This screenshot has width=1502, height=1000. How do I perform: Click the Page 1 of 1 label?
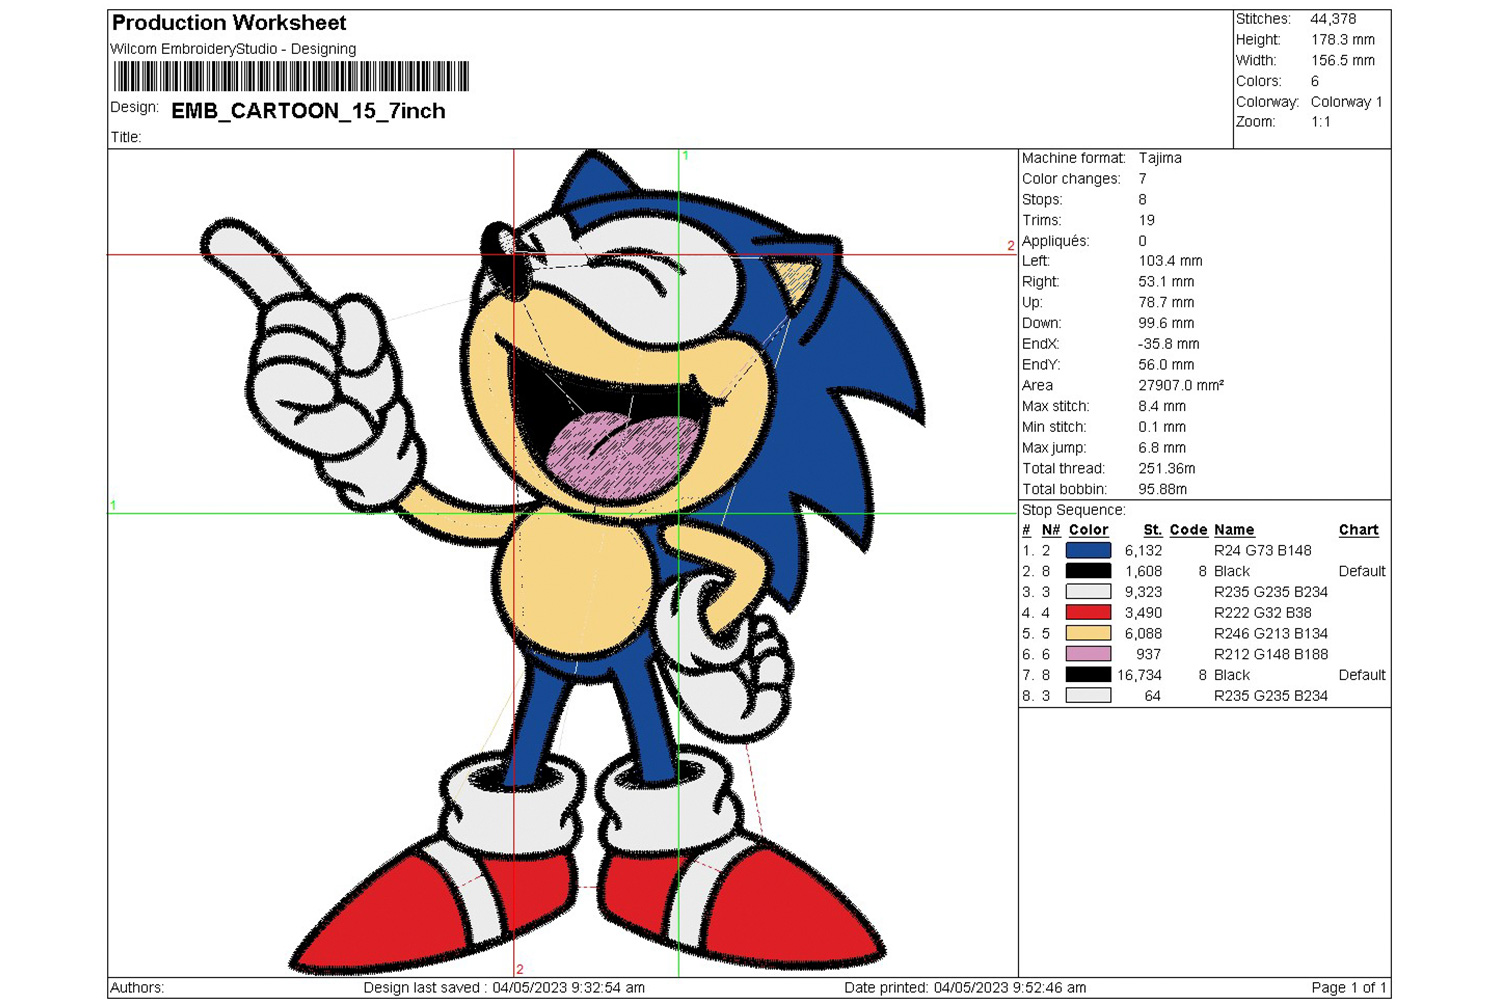tap(1348, 988)
